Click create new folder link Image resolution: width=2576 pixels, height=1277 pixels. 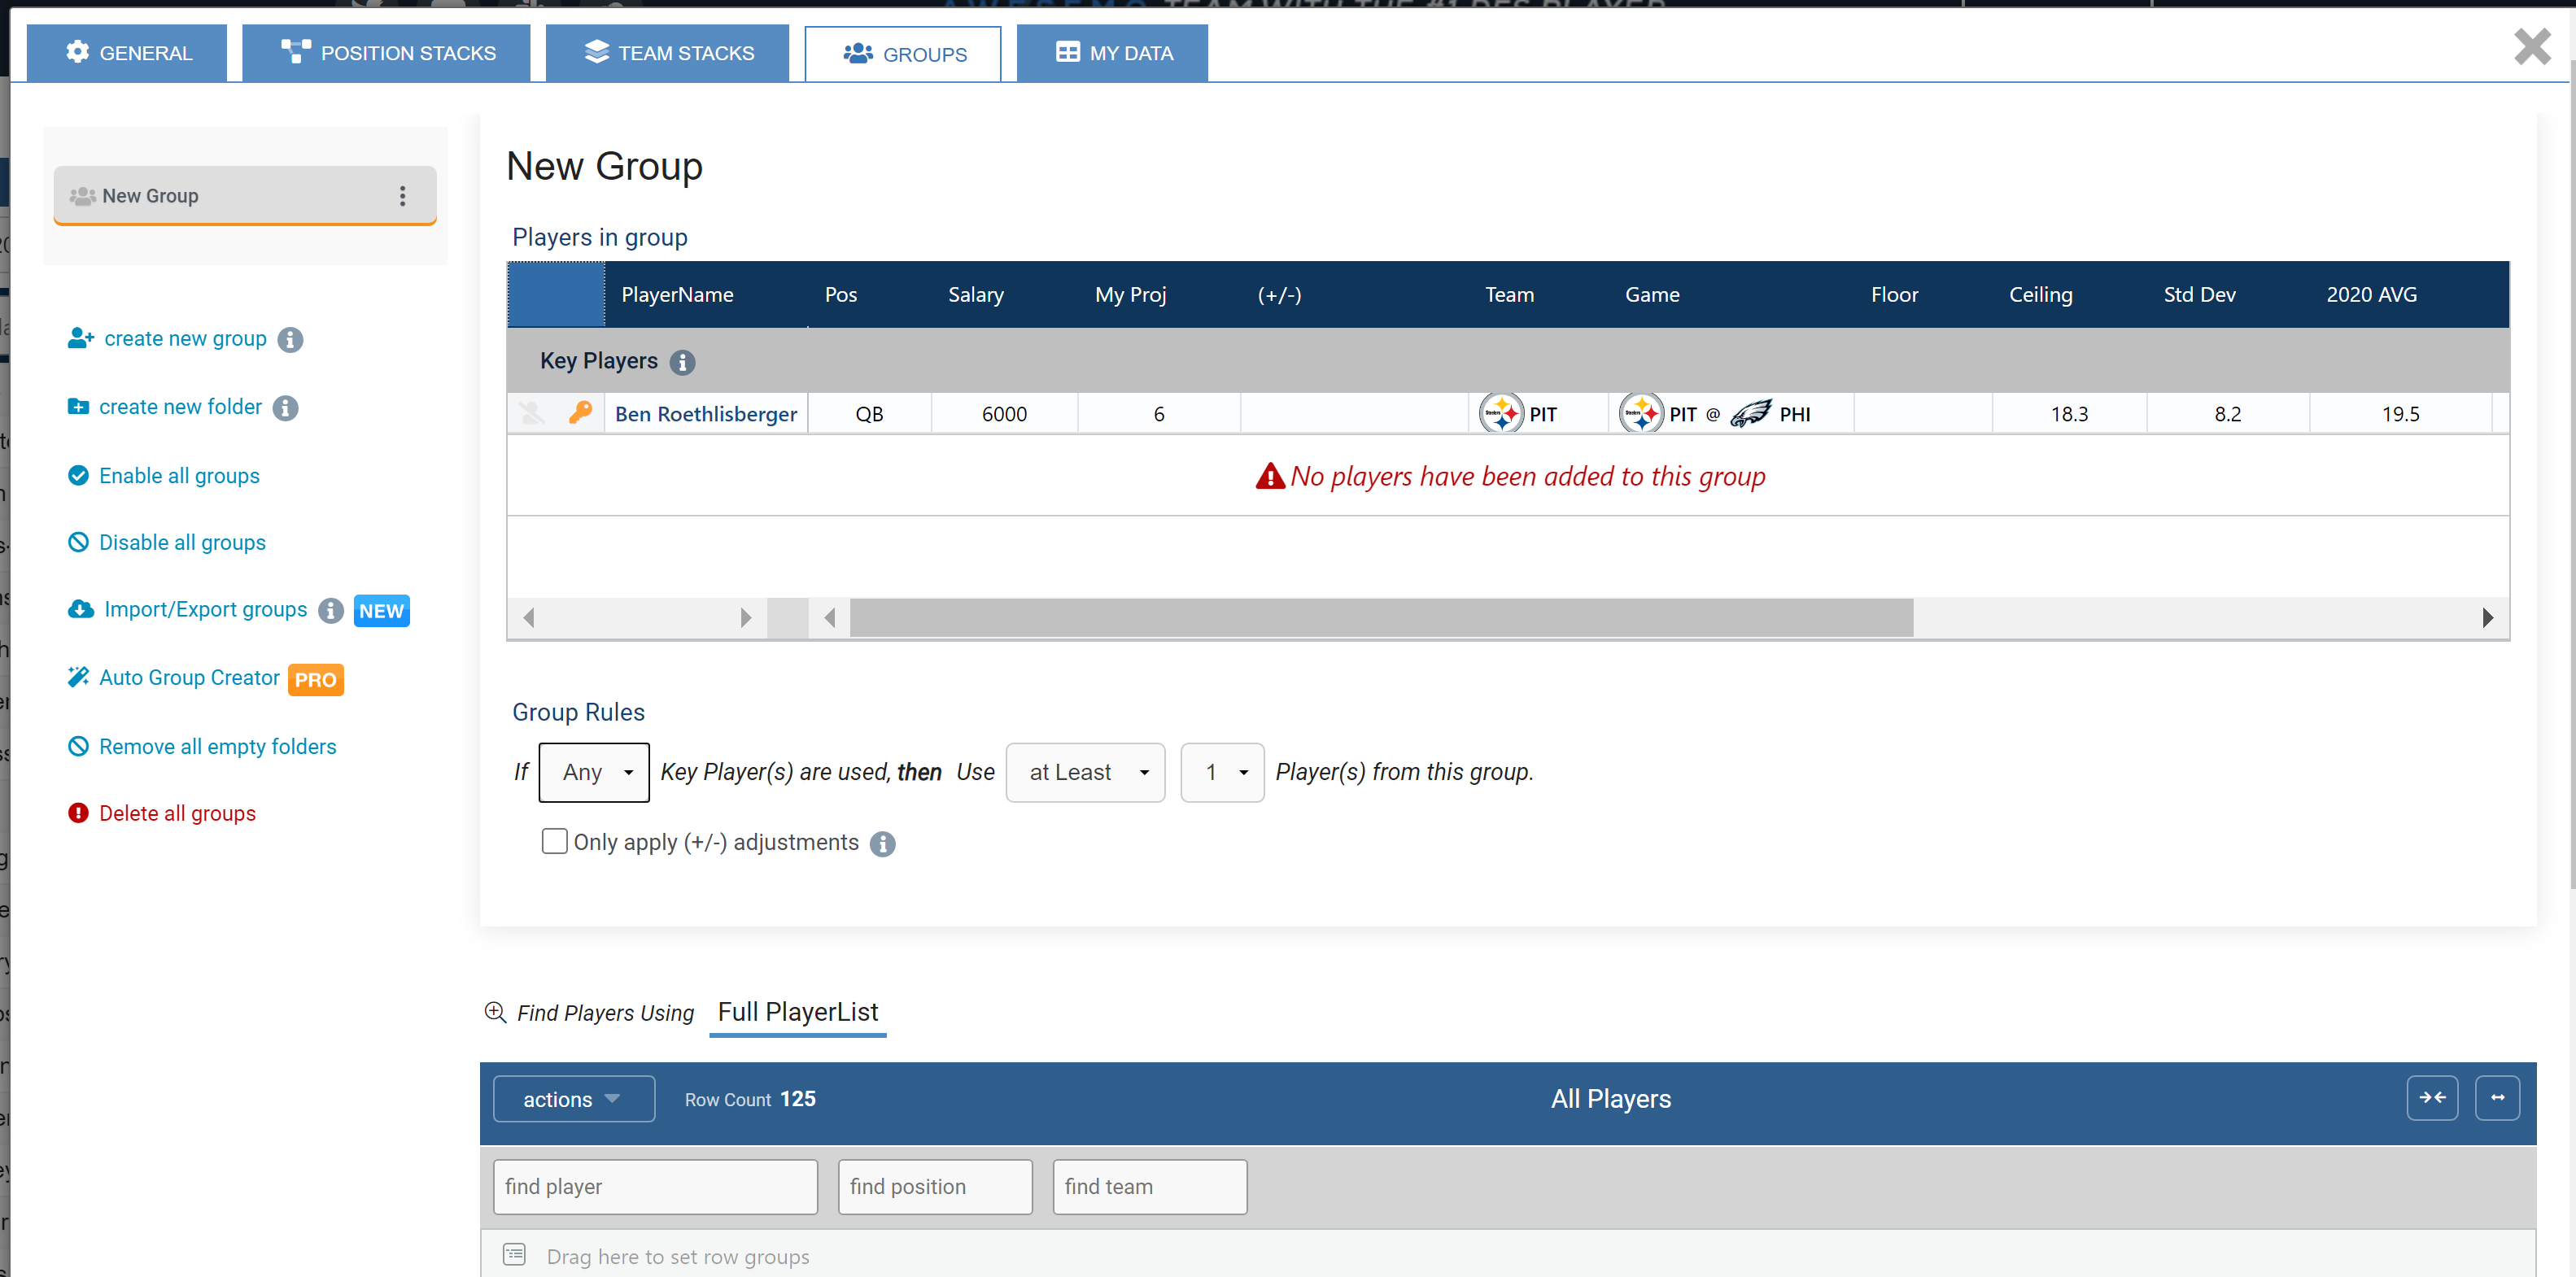coord(180,407)
